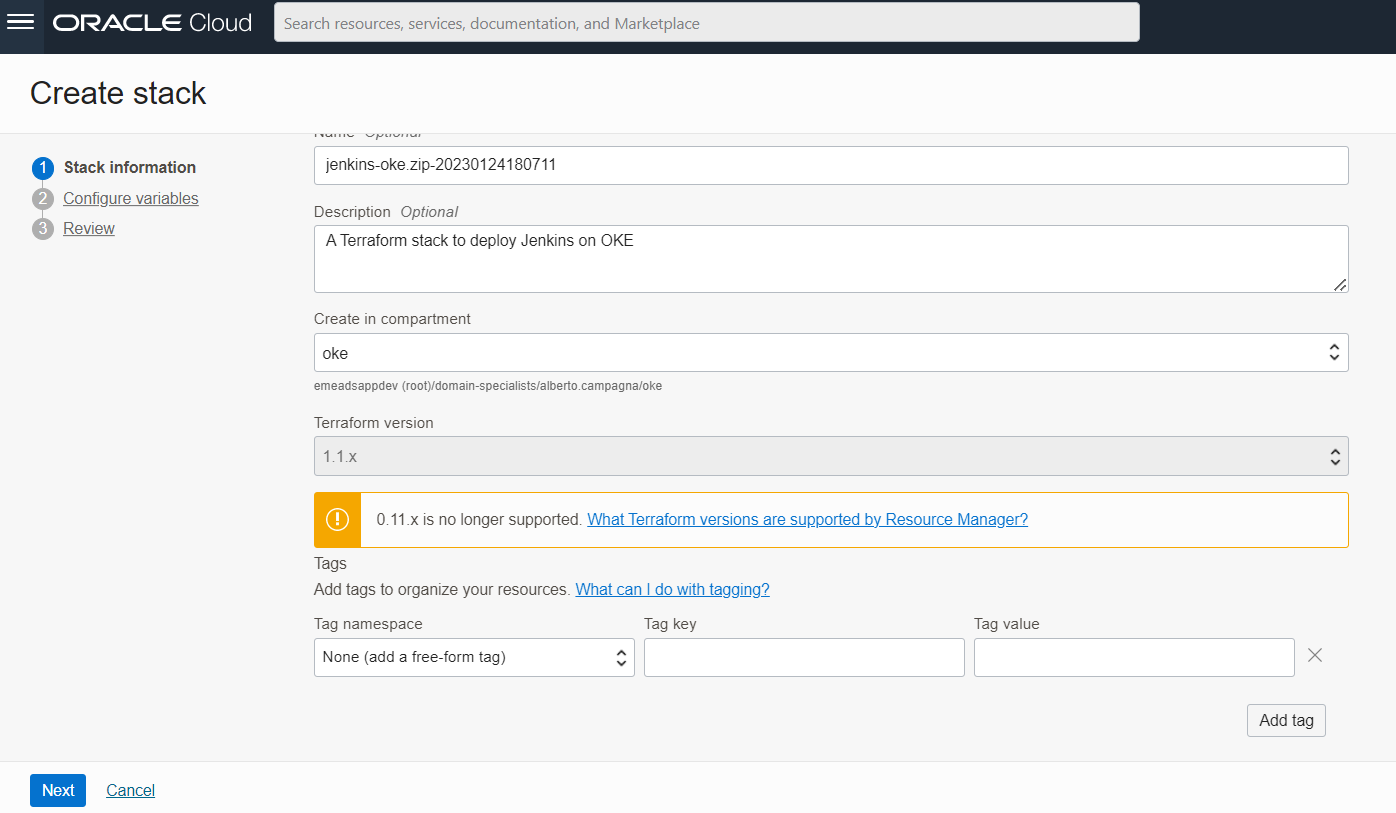The image size is (1396, 813).
Task: Click the Cancel link
Action: (130, 790)
